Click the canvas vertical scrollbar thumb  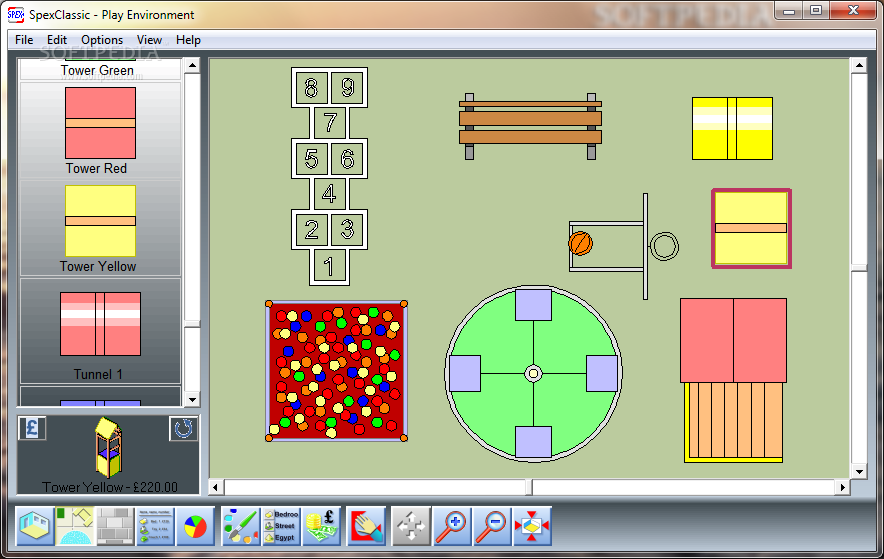point(859,268)
